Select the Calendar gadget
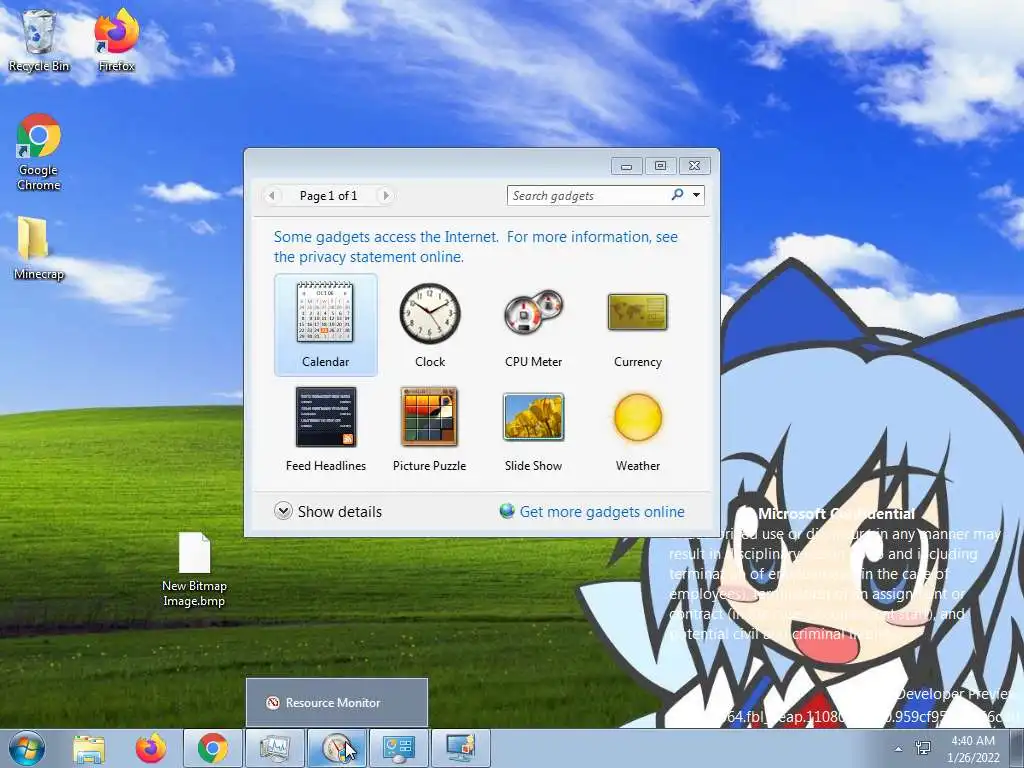Image resolution: width=1024 pixels, height=768 pixels. (325, 325)
